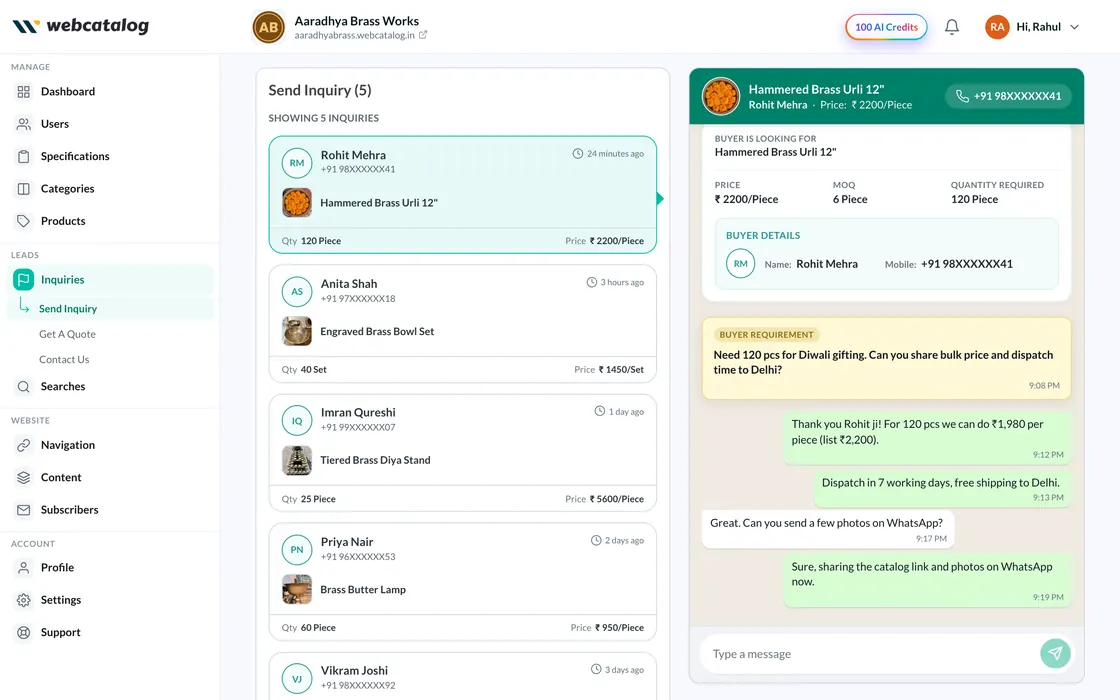Select Priya Nair inquiry name
The image size is (1120, 700).
(x=347, y=541)
